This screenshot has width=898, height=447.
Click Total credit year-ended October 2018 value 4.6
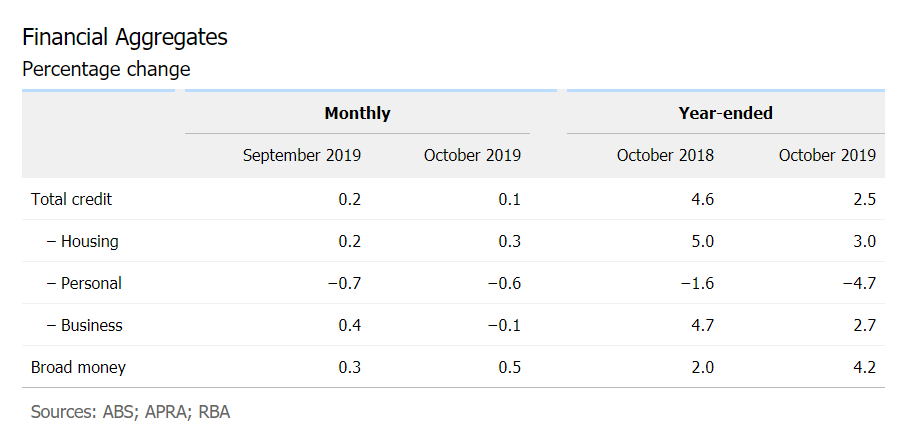point(702,199)
